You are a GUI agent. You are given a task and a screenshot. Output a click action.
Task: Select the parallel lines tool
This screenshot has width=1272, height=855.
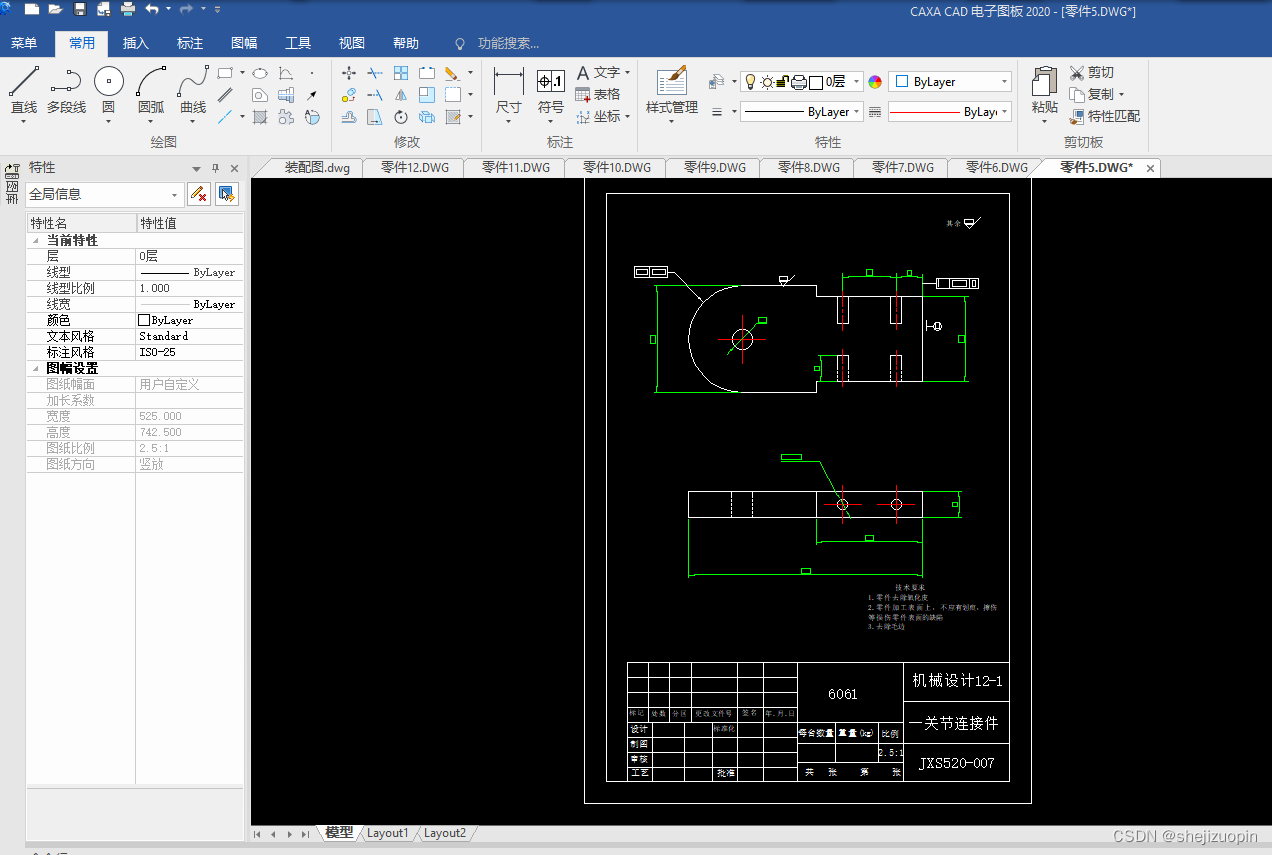[x=225, y=95]
